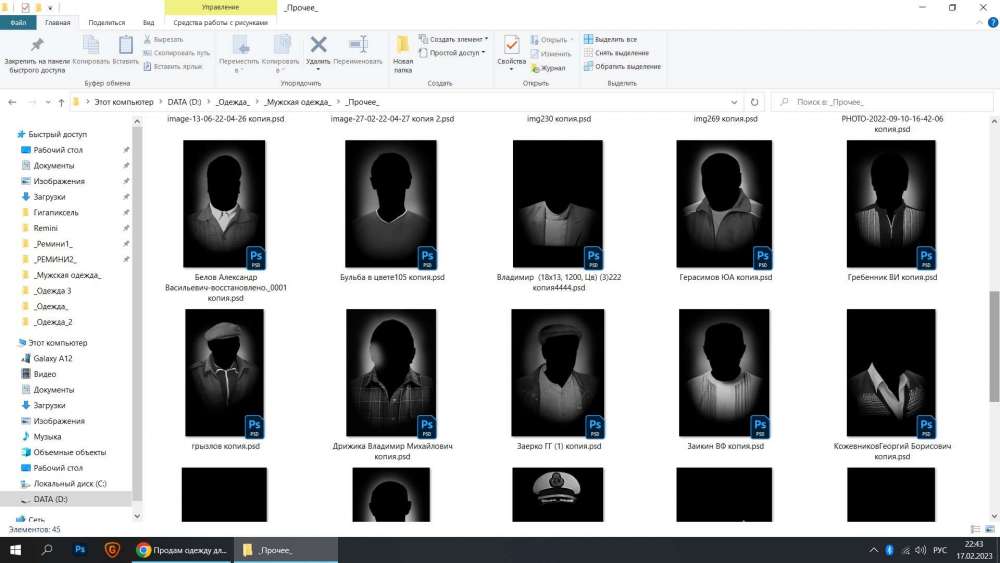Click _Мужская одежда_ in address path
The image size is (1000, 563).
click(298, 102)
